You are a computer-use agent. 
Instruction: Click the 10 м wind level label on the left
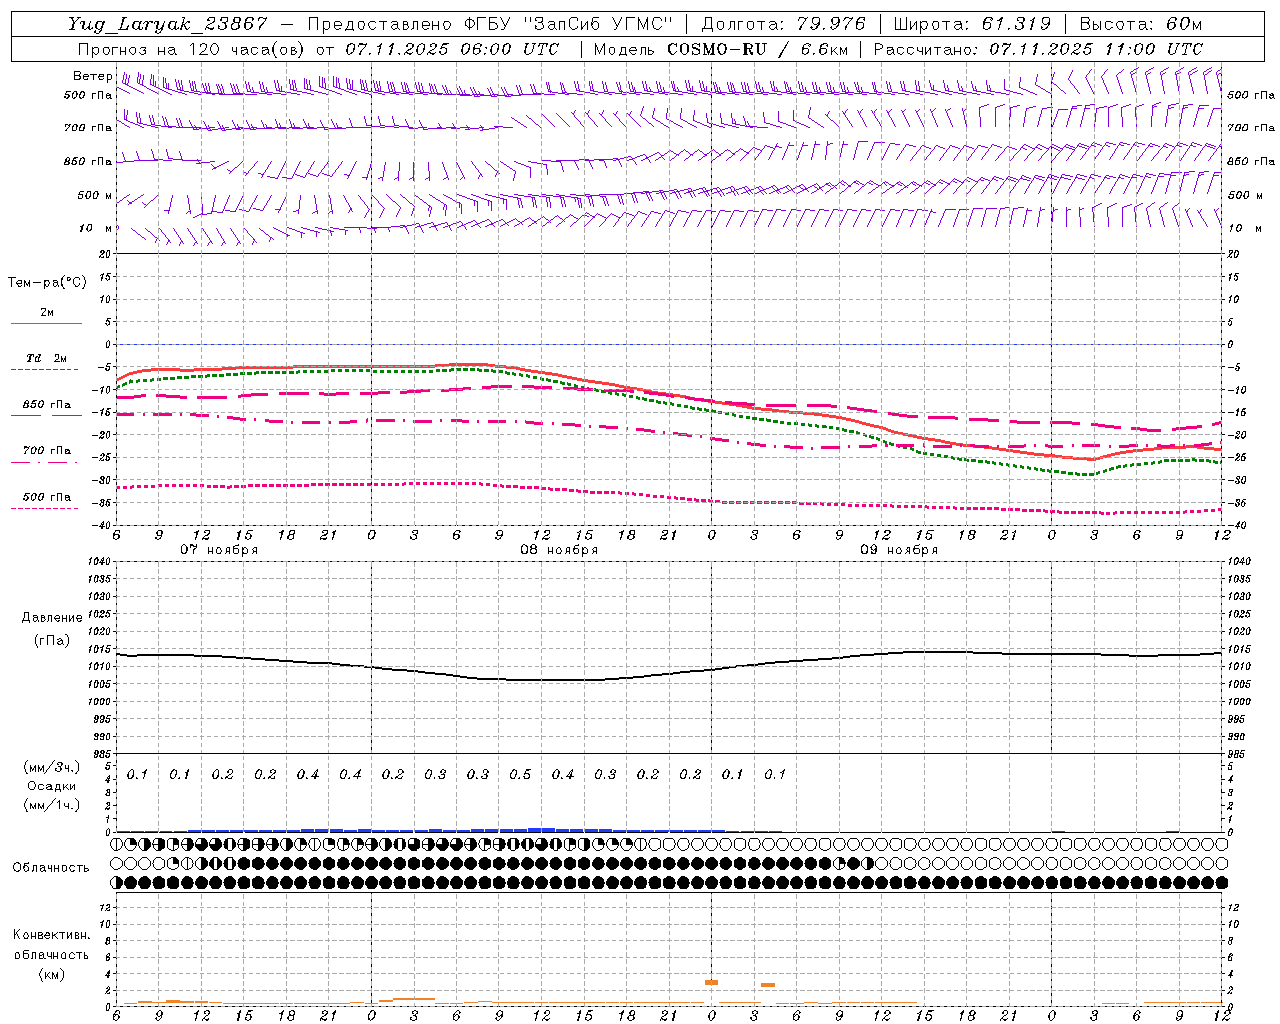96,228
